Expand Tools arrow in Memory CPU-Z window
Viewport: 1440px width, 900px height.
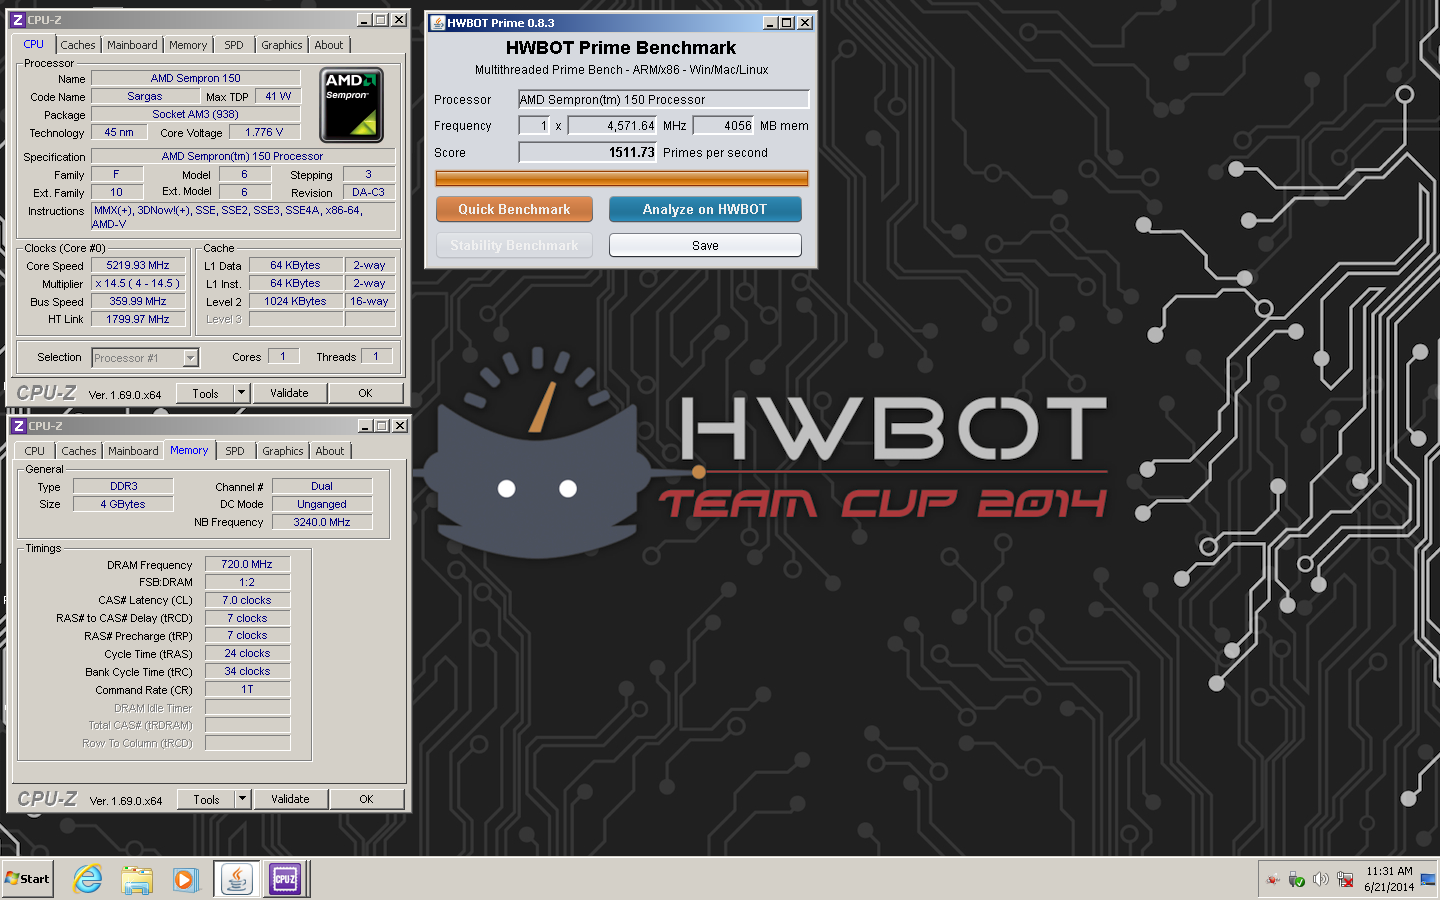[242, 799]
